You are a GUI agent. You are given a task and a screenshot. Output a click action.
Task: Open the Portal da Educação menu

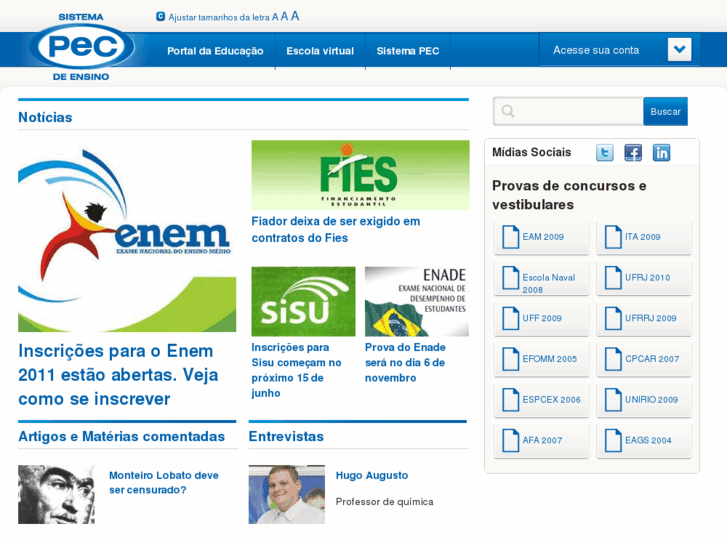[215, 51]
